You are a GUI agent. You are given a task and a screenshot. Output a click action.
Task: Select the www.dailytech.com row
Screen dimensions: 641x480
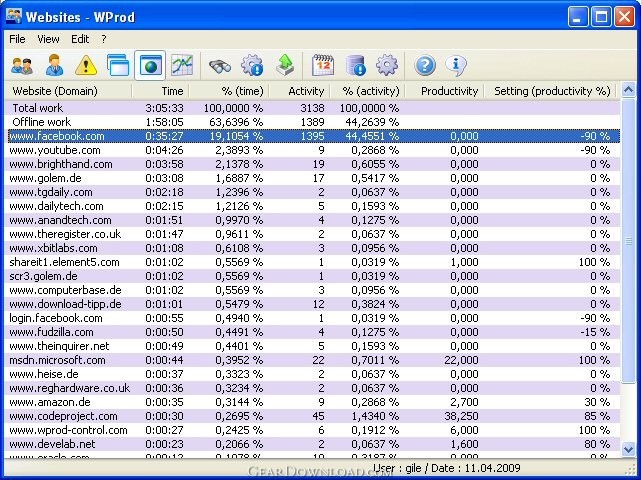(313, 206)
